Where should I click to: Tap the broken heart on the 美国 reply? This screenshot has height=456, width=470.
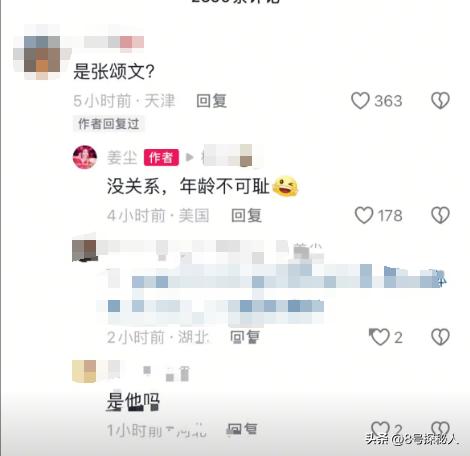440,215
